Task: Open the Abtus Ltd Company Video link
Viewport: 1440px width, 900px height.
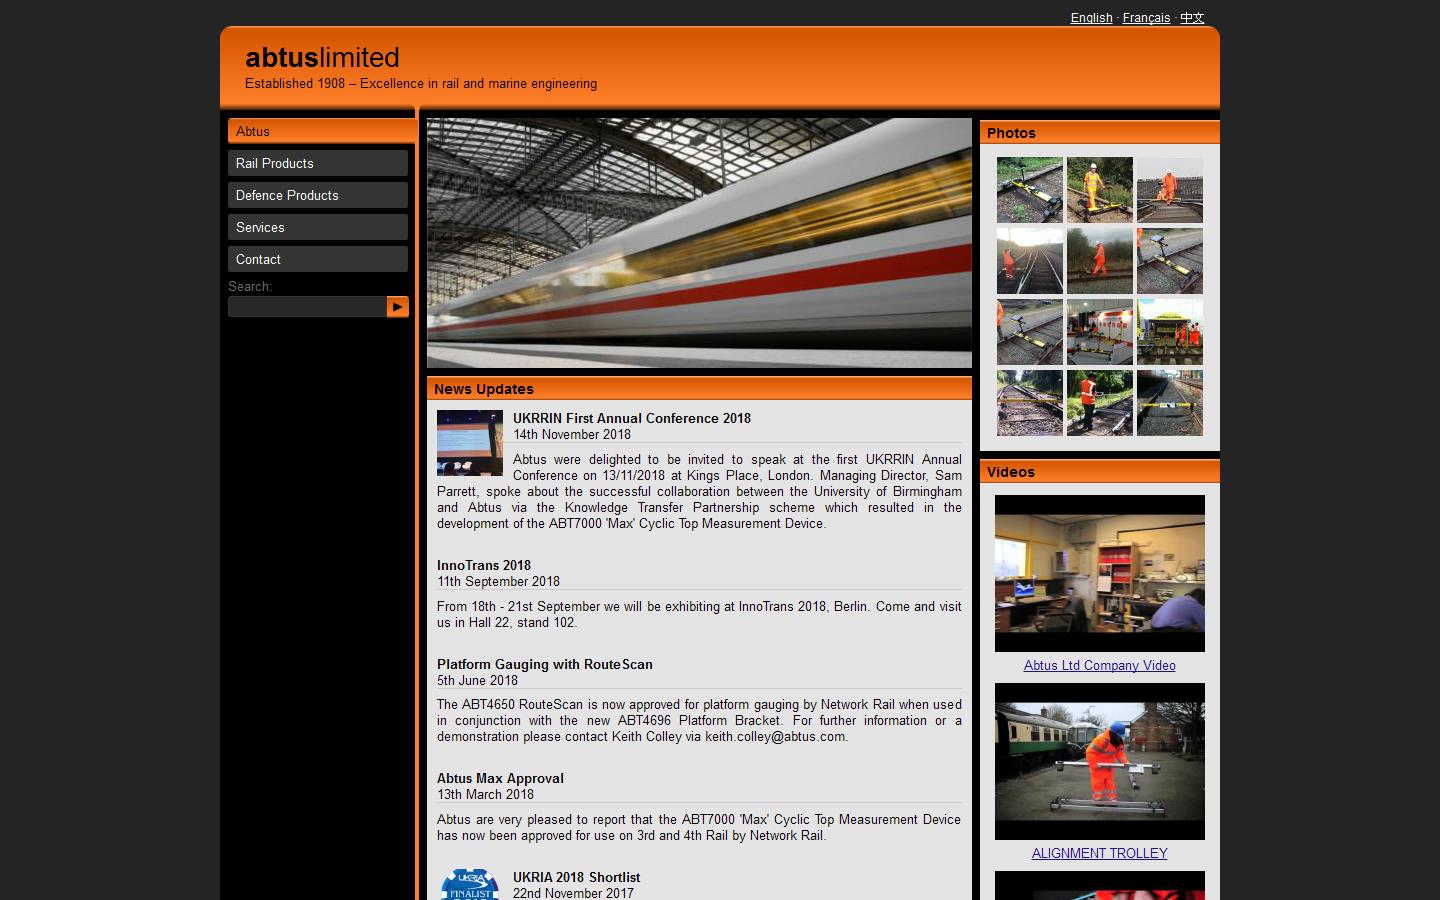Action: click(1099, 666)
